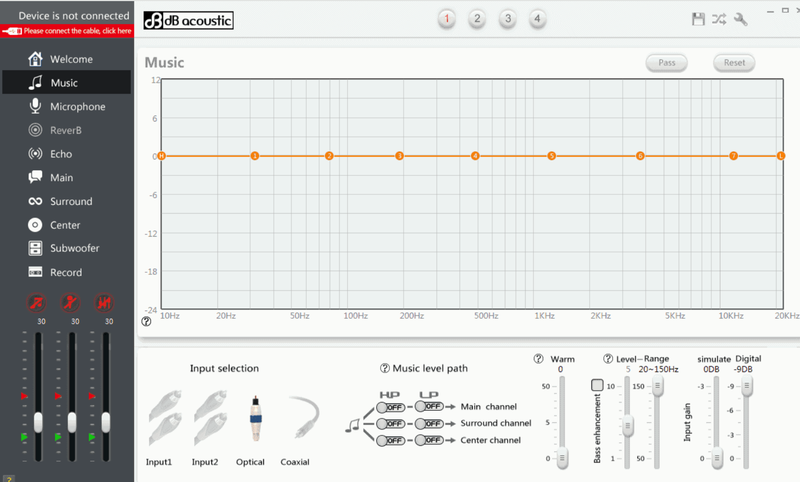Screen dimensions: 800x482
Task: Toggle the red effect mute icon
Action: [104, 303]
